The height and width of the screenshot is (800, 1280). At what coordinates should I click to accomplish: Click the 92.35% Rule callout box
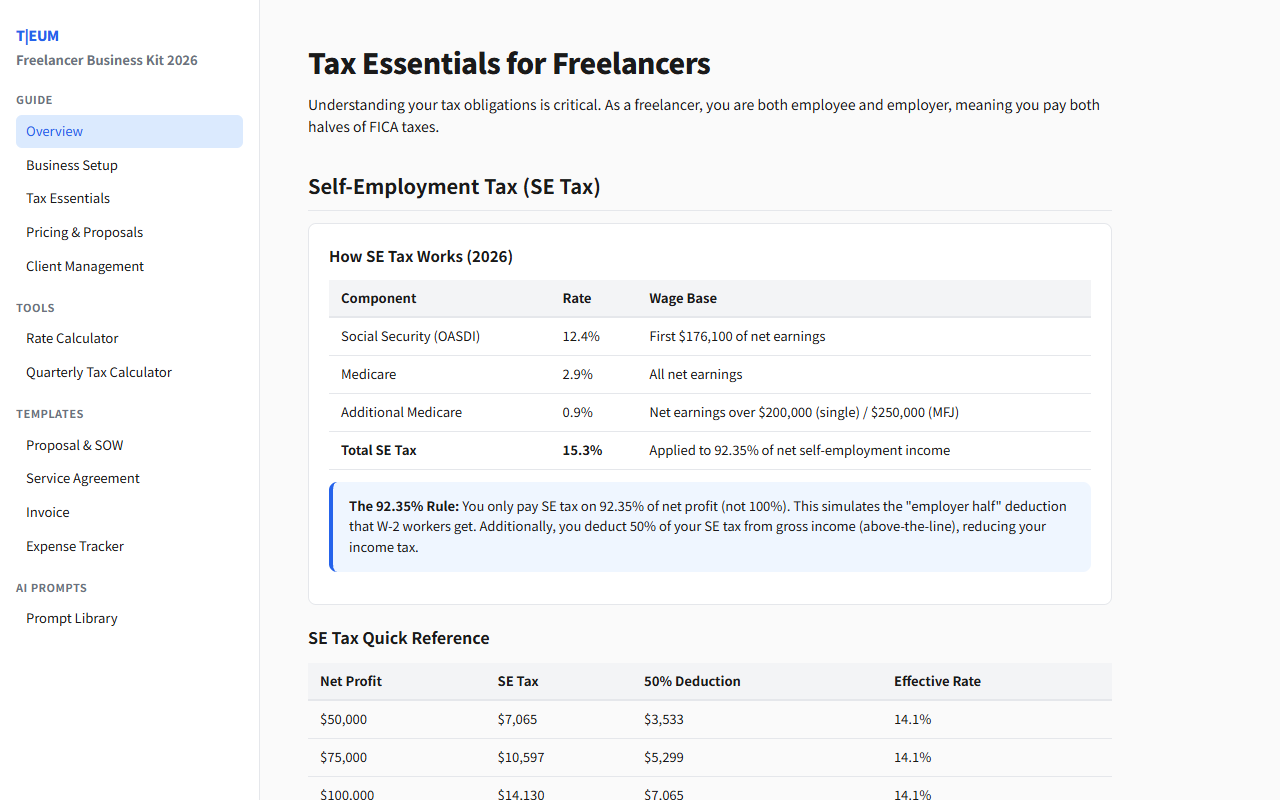710,527
